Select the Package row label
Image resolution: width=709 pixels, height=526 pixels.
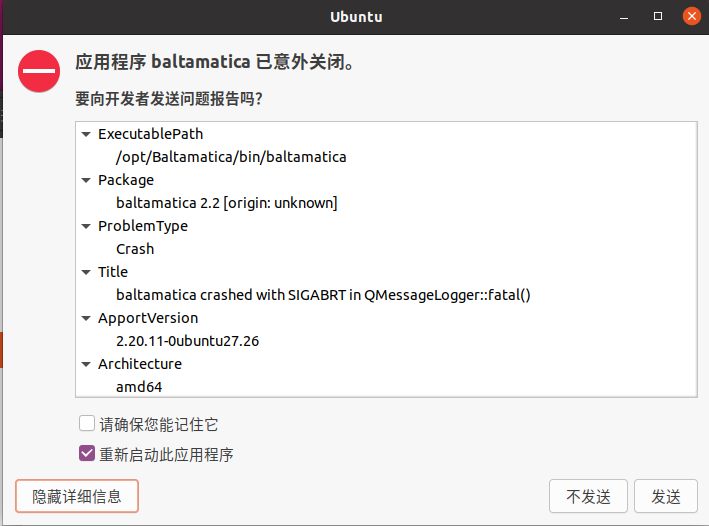point(126,180)
